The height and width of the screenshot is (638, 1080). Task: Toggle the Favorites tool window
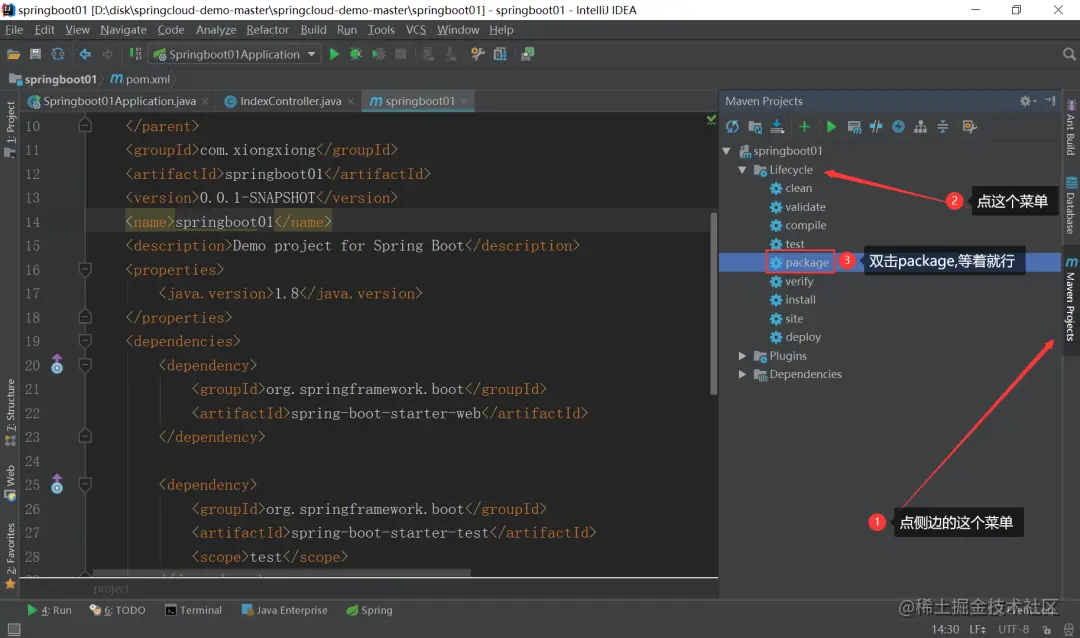(x=10, y=555)
